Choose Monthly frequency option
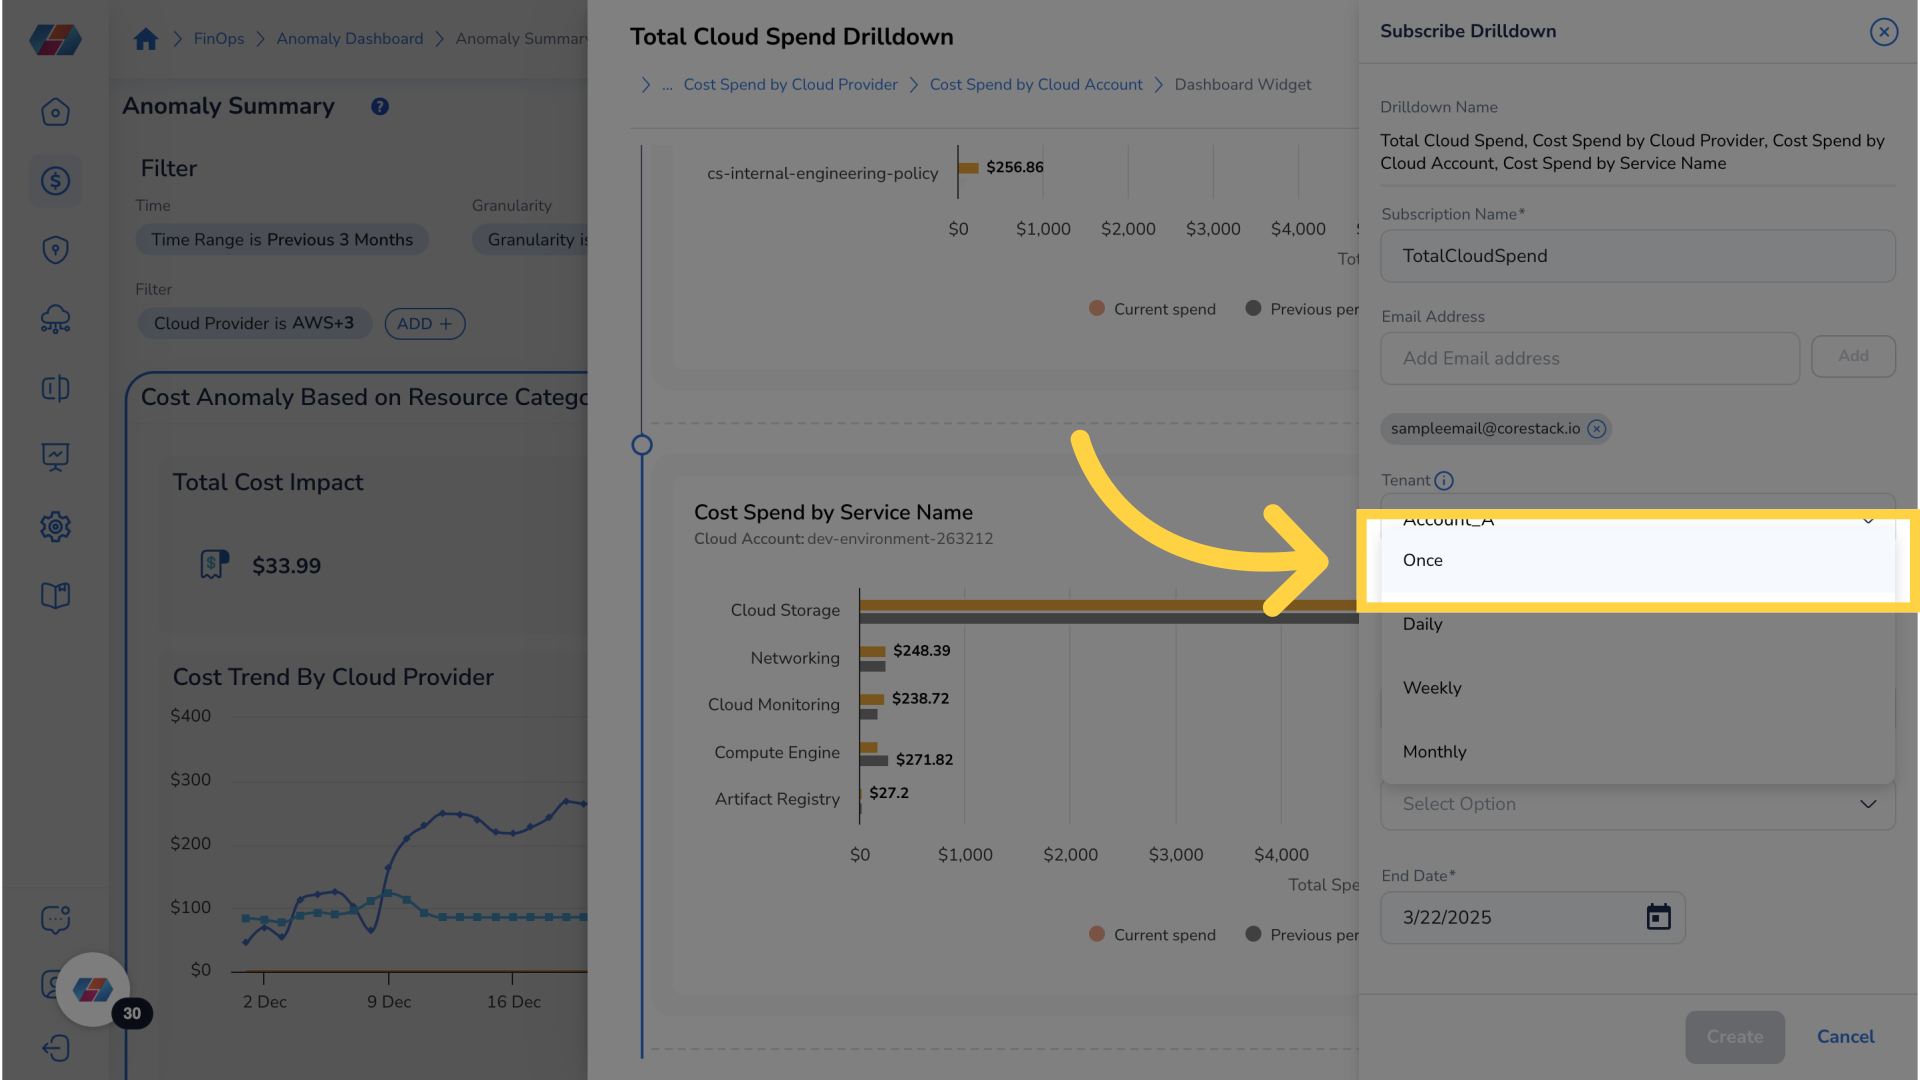This screenshot has width=1920, height=1080. click(x=1638, y=752)
